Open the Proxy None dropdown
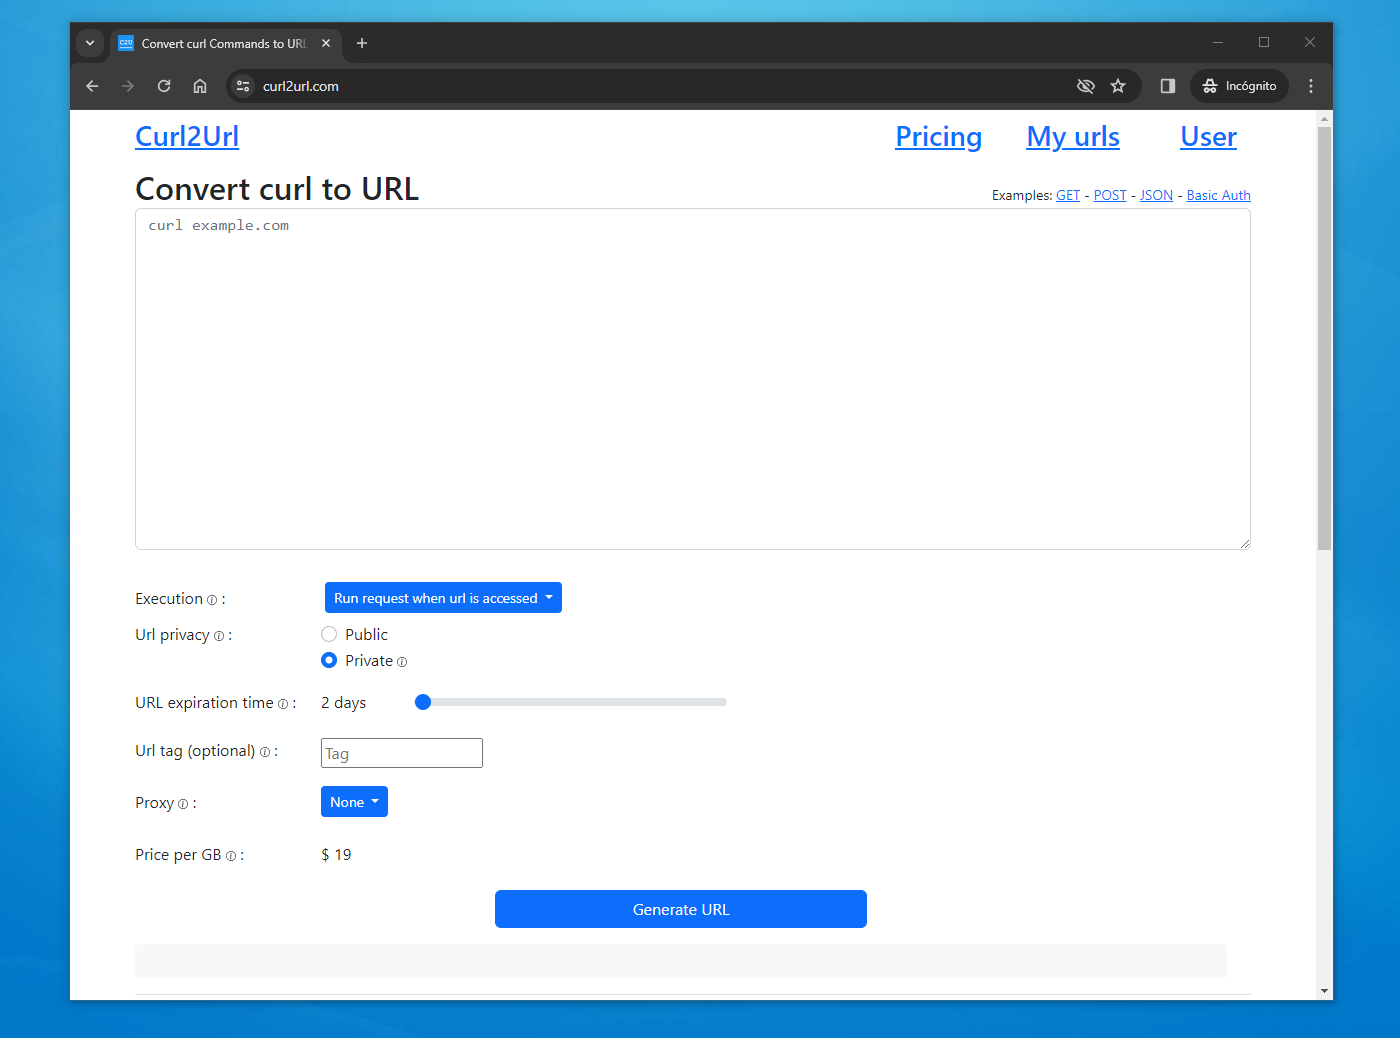 pyautogui.click(x=354, y=802)
